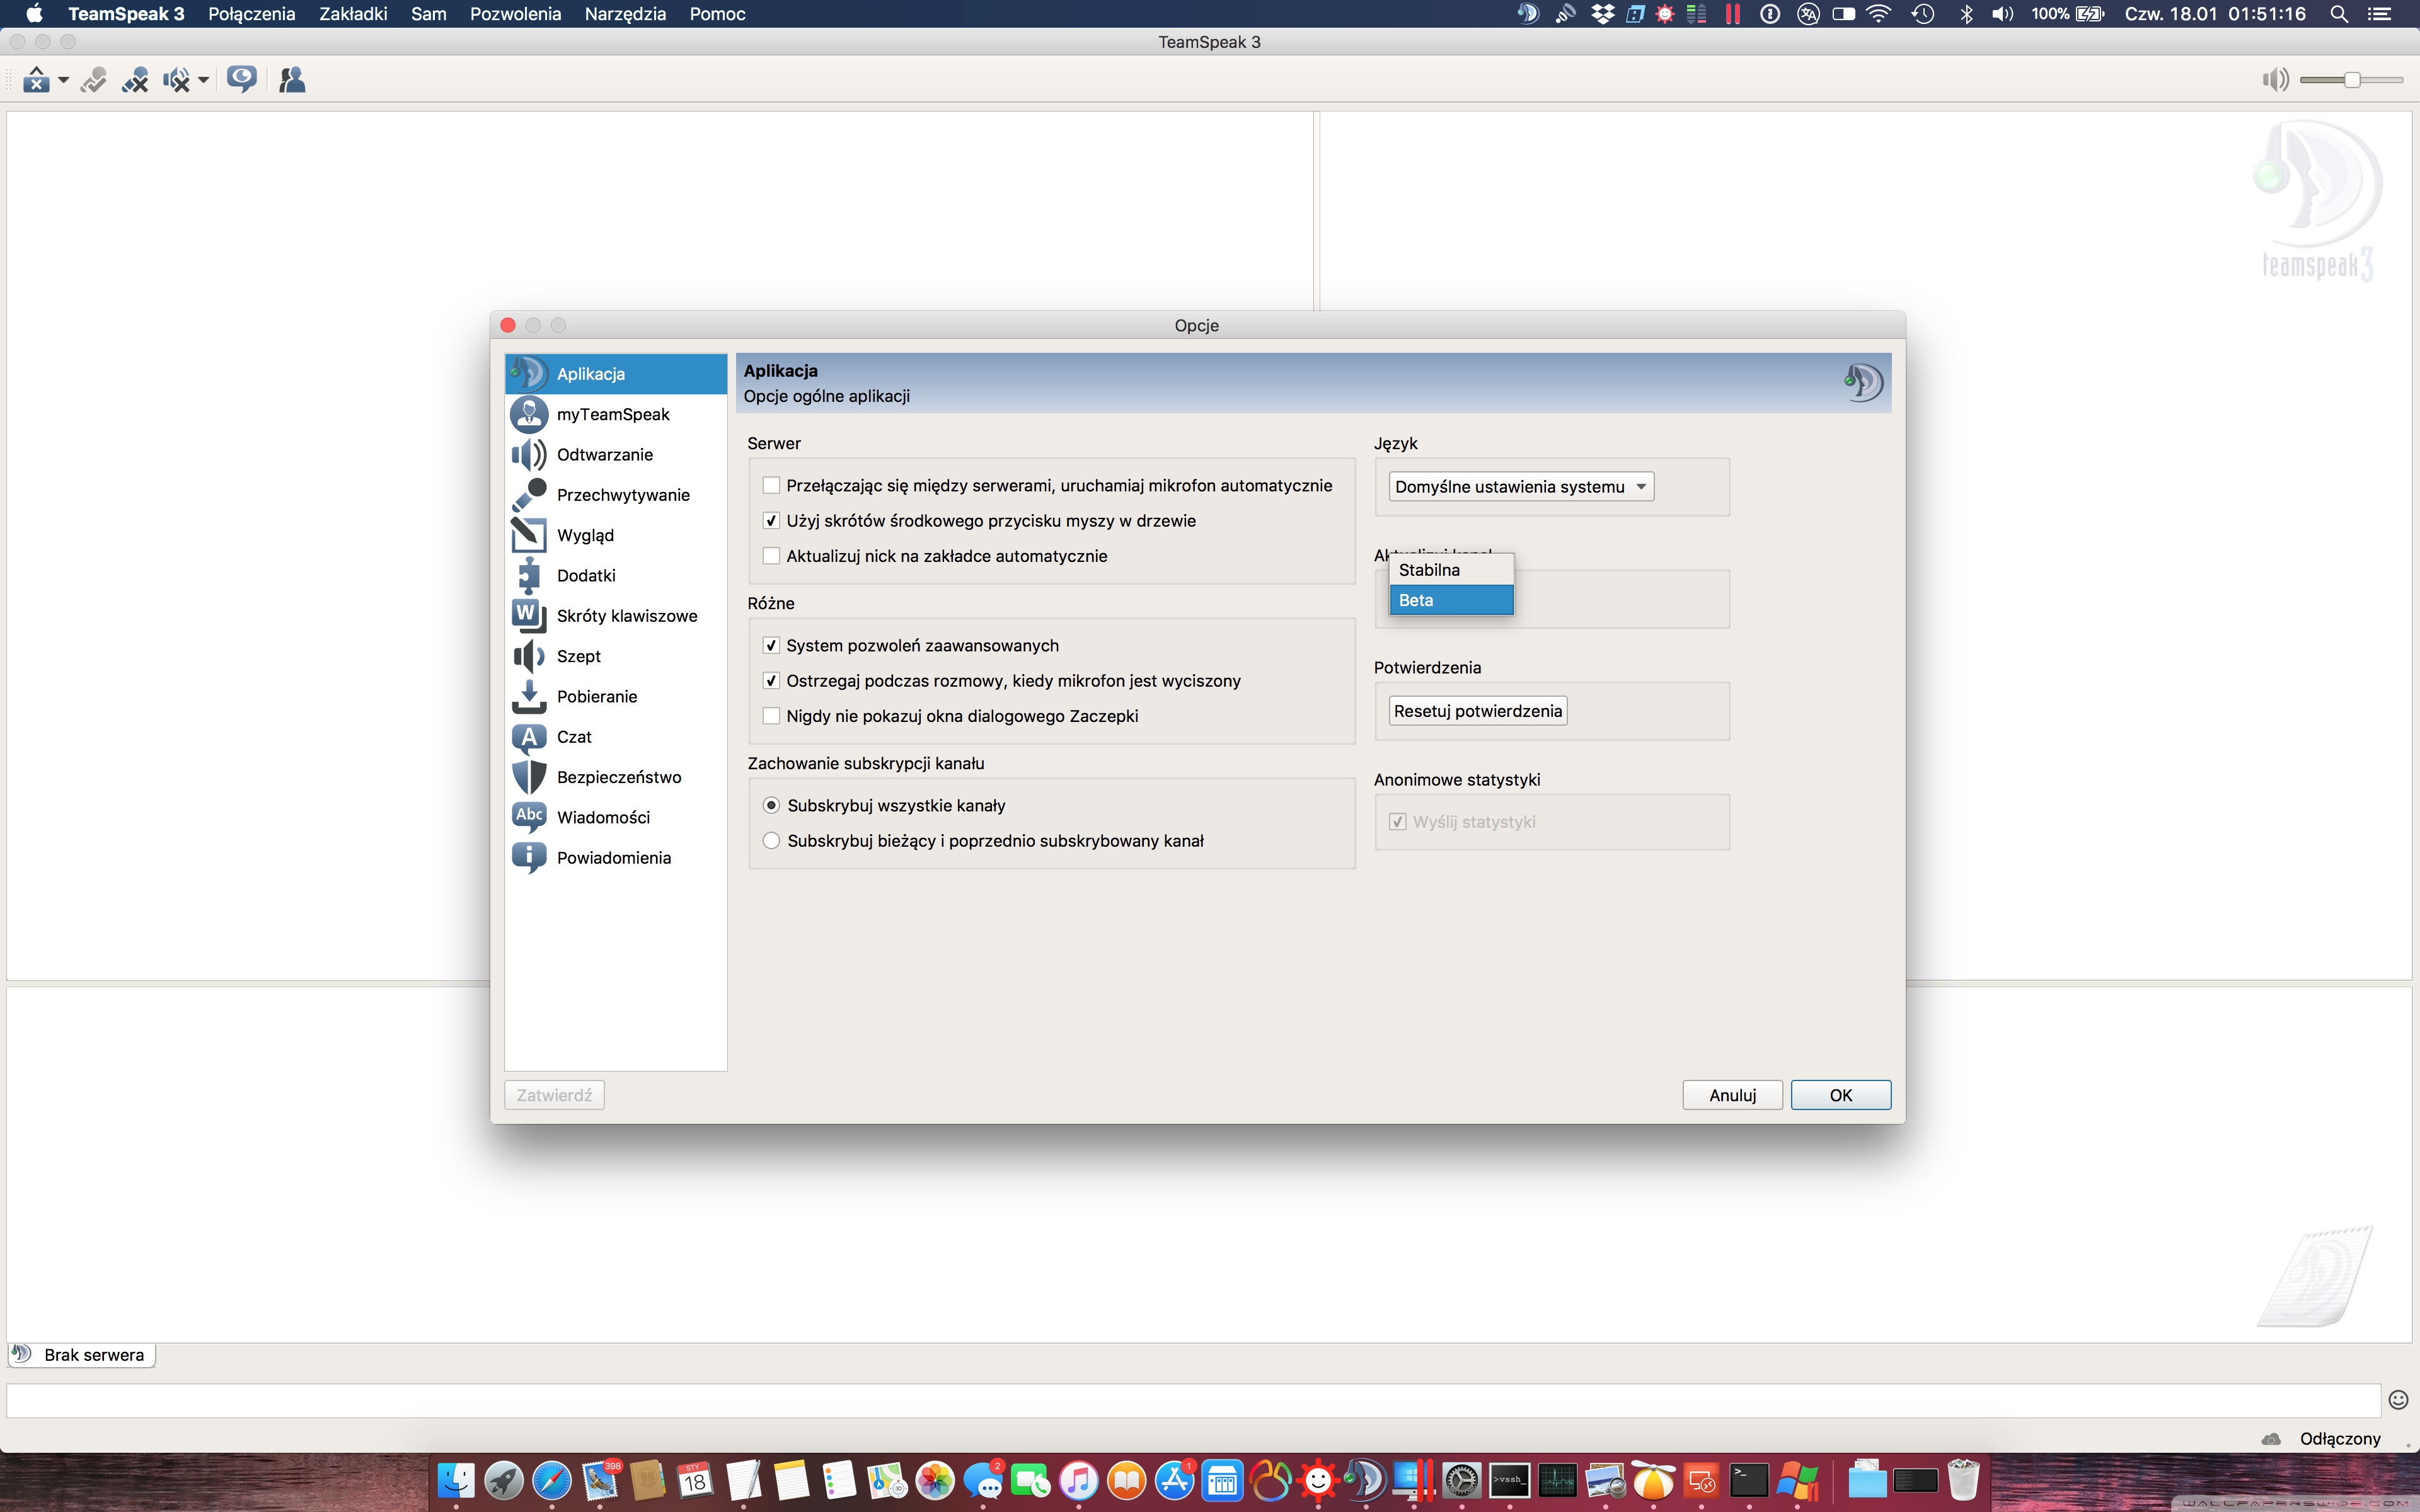Viewport: 2420px width, 1512px height.
Task: Open Pozwolenia menu in menu bar
Action: coord(515,14)
